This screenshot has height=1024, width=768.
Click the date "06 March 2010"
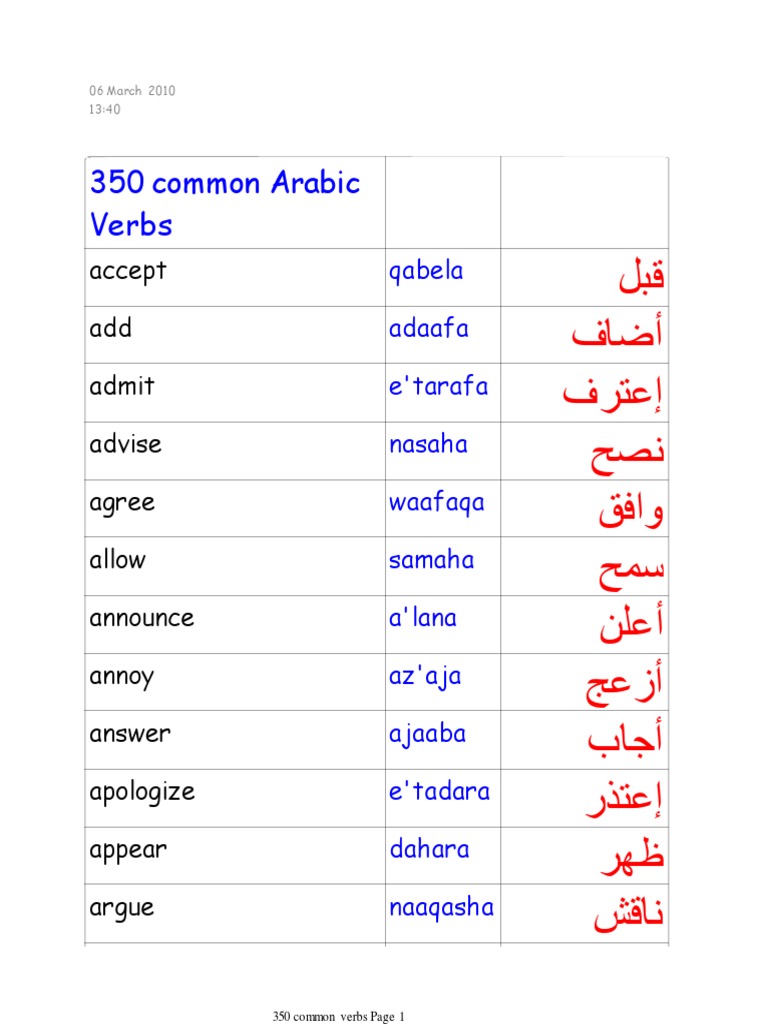pyautogui.click(x=132, y=91)
